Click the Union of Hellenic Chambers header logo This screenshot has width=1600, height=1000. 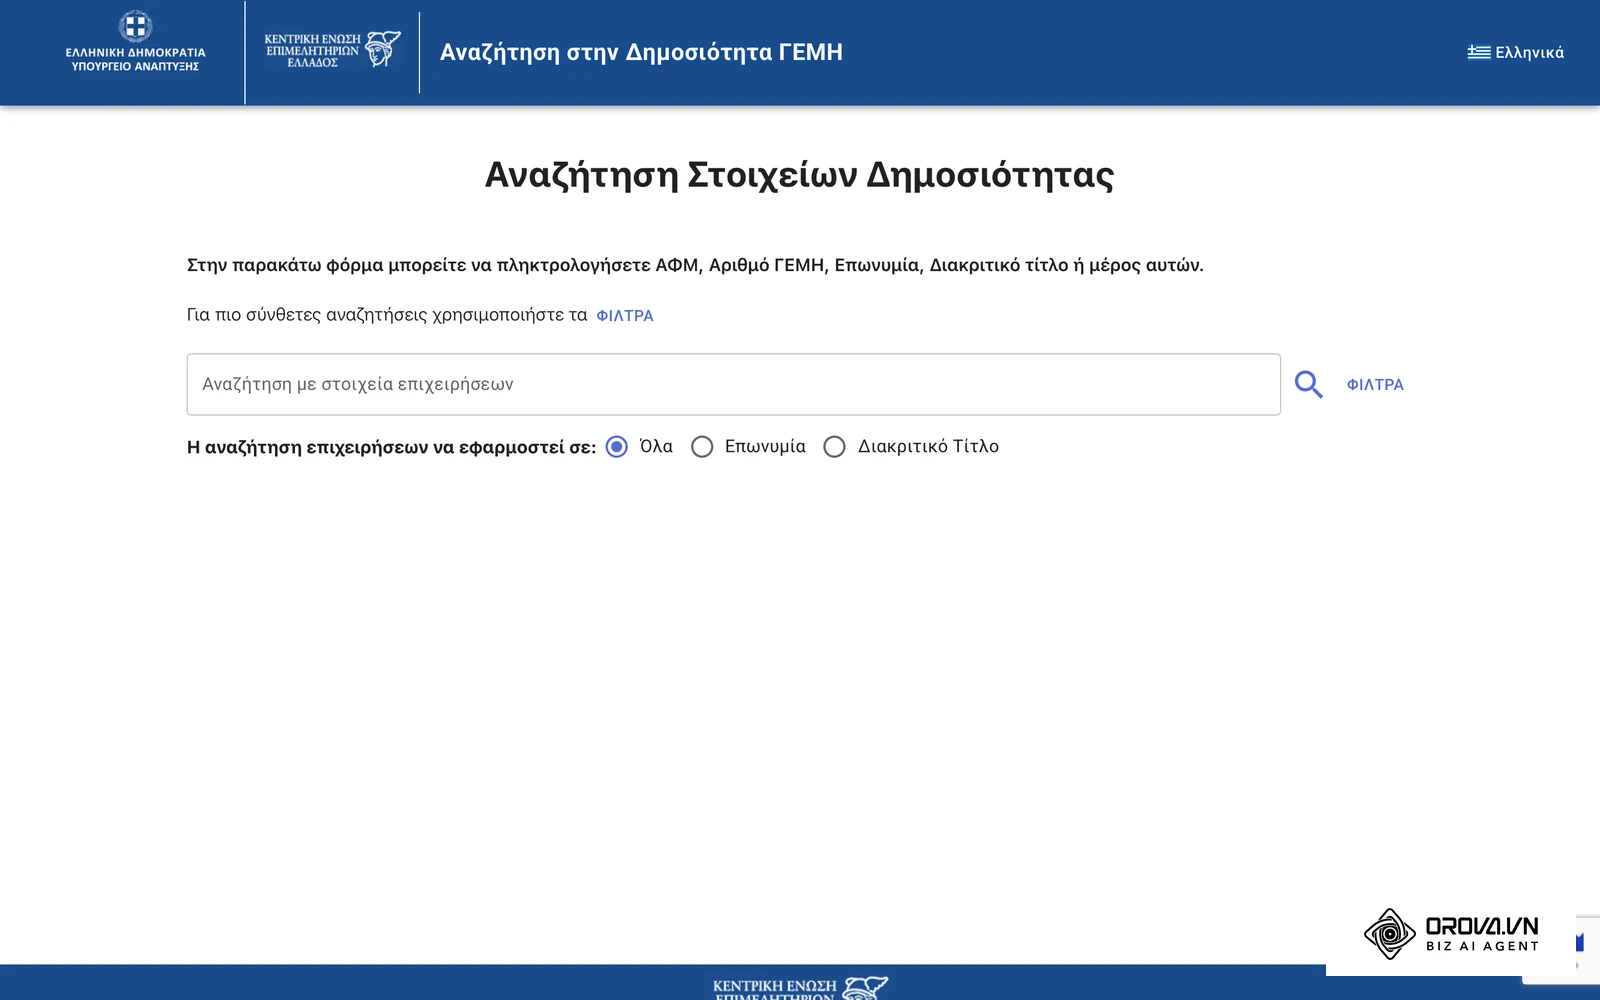[x=332, y=49]
